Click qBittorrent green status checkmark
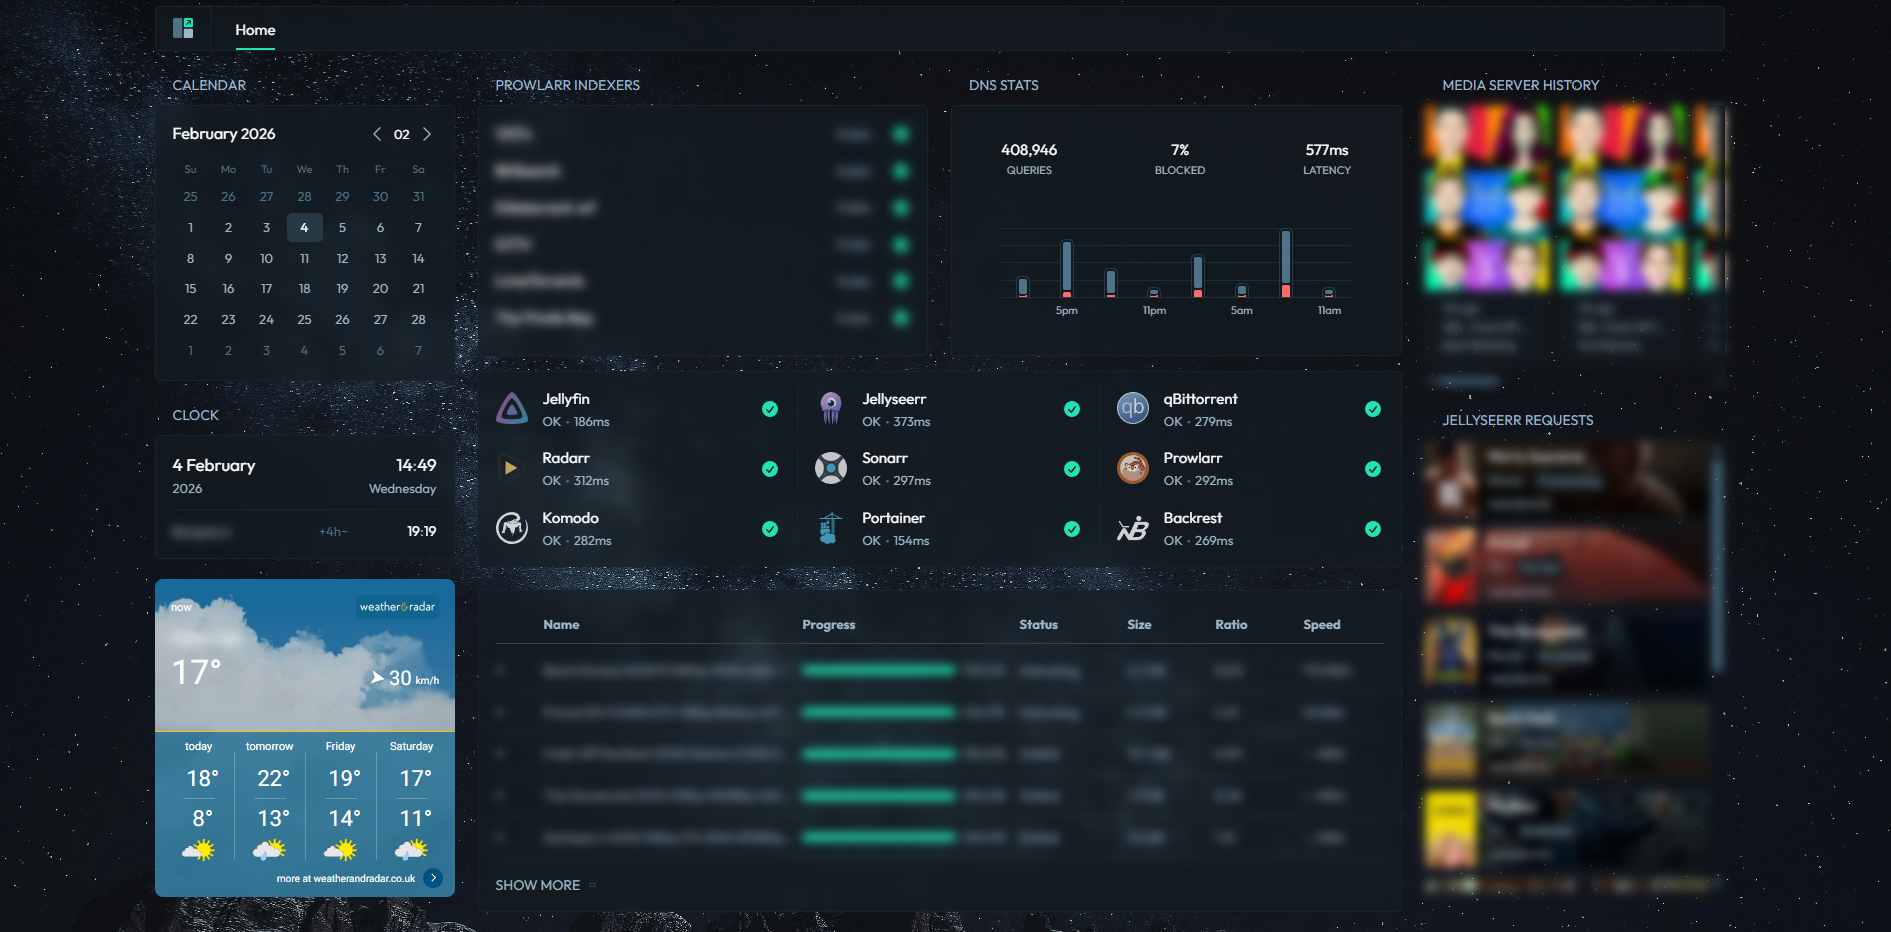Image resolution: width=1891 pixels, height=932 pixels. pos(1373,409)
